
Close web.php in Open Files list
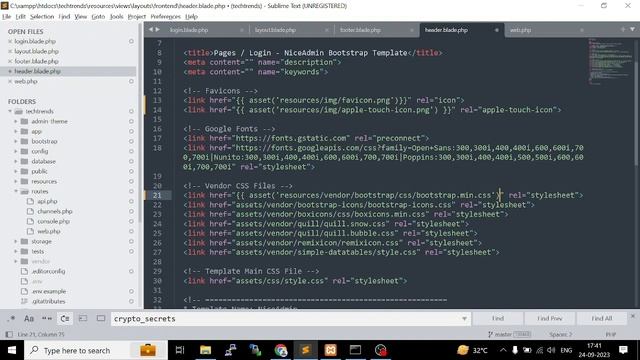tap(10, 81)
